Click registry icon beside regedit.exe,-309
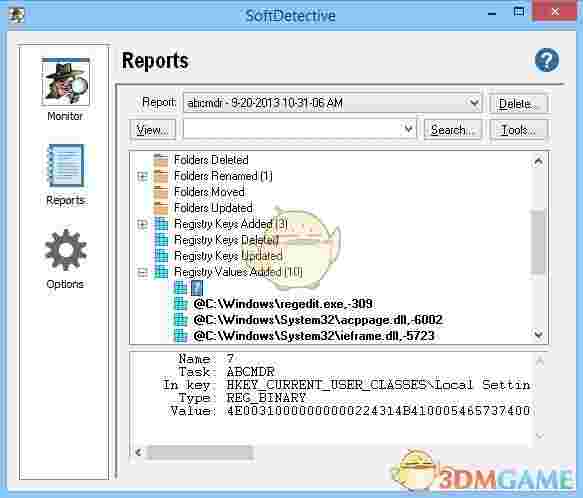 point(181,304)
